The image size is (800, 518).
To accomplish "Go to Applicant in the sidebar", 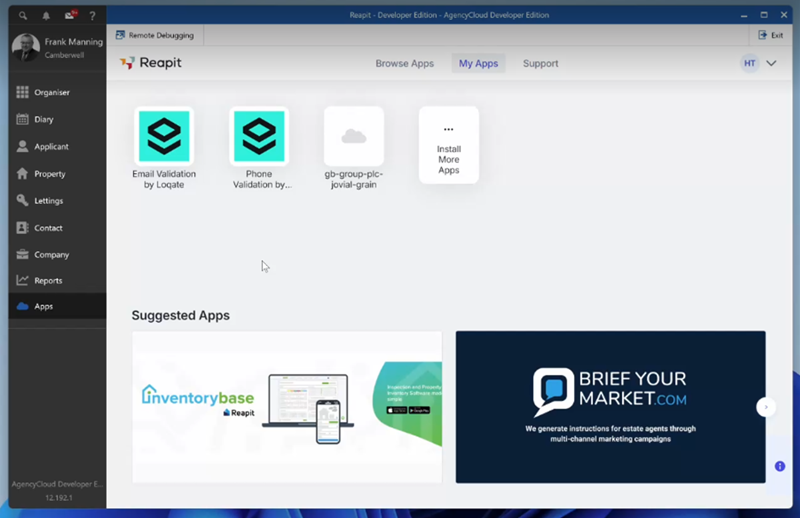I will [x=57, y=146].
